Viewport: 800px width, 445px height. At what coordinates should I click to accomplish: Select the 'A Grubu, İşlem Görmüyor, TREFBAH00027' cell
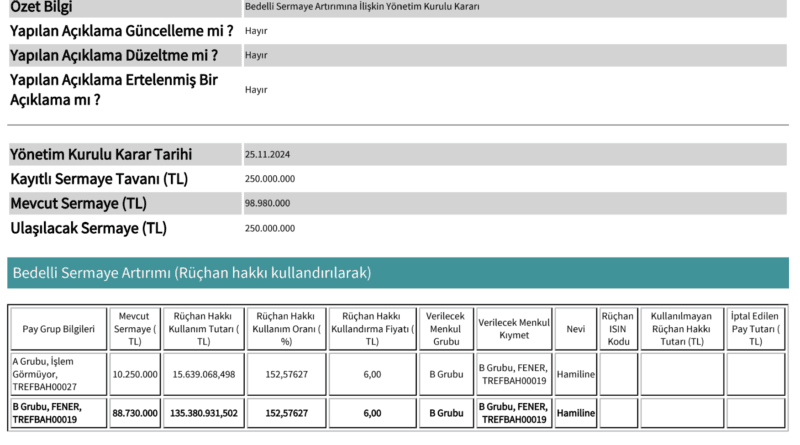click(59, 374)
